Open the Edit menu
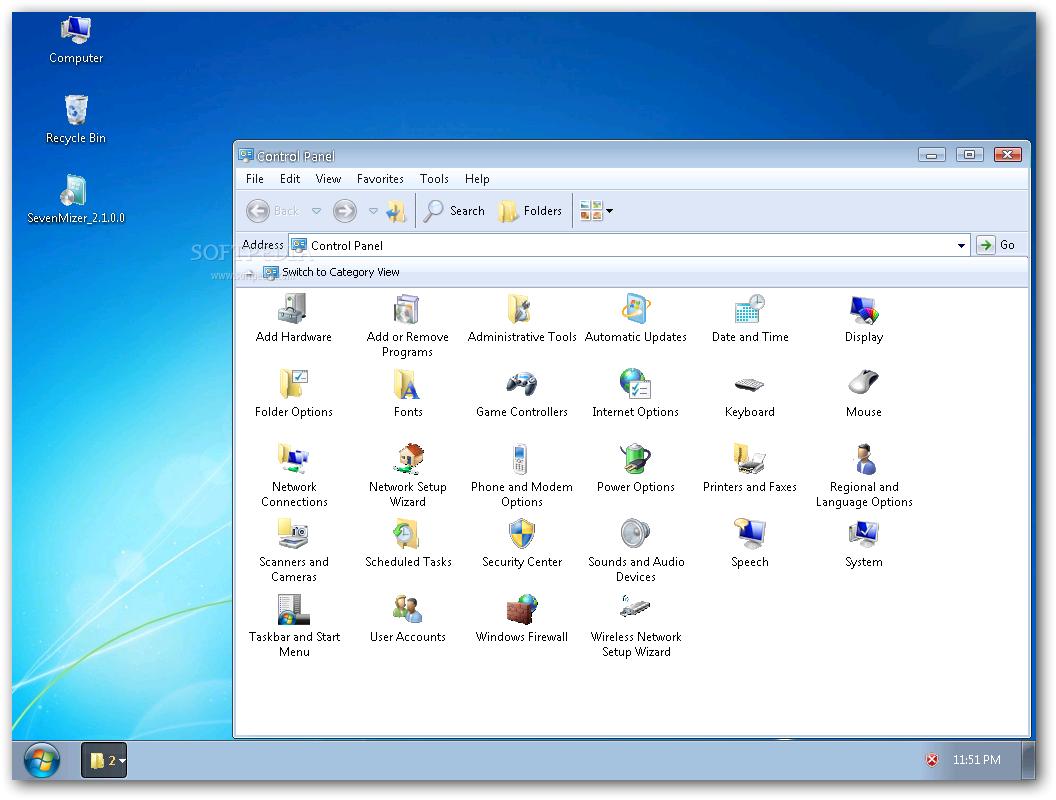The height and width of the screenshot is (800, 1056). click(x=290, y=178)
